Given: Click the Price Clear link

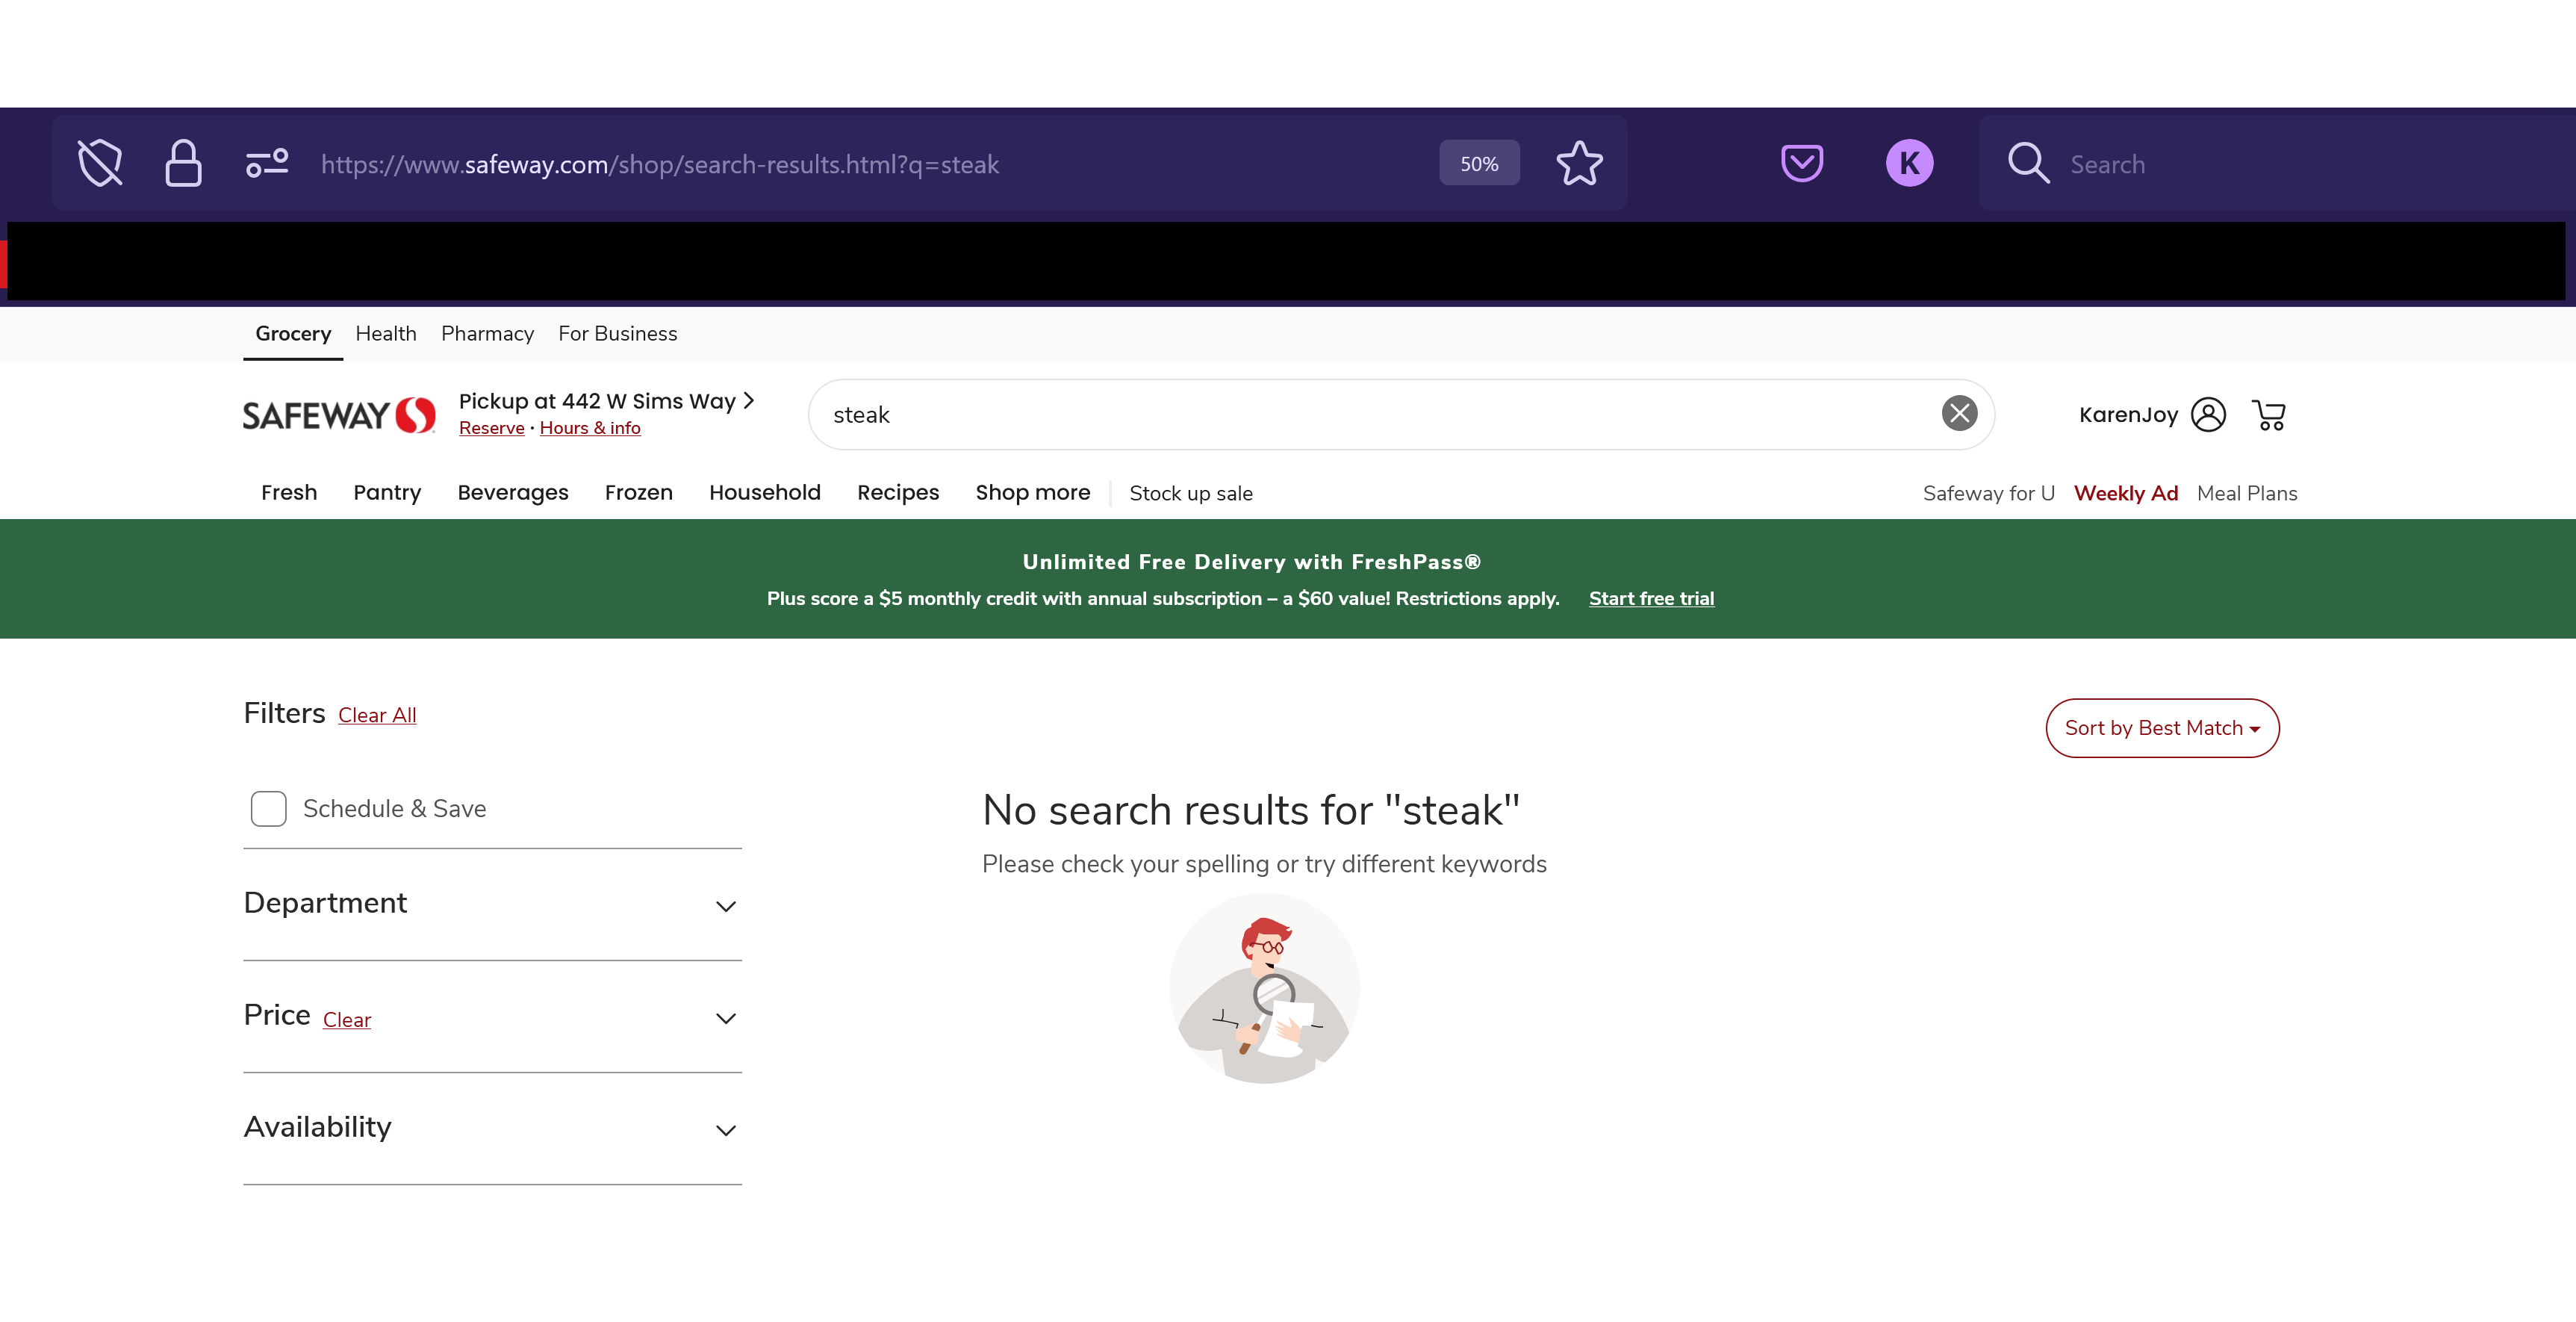Looking at the screenshot, I should click(346, 1020).
